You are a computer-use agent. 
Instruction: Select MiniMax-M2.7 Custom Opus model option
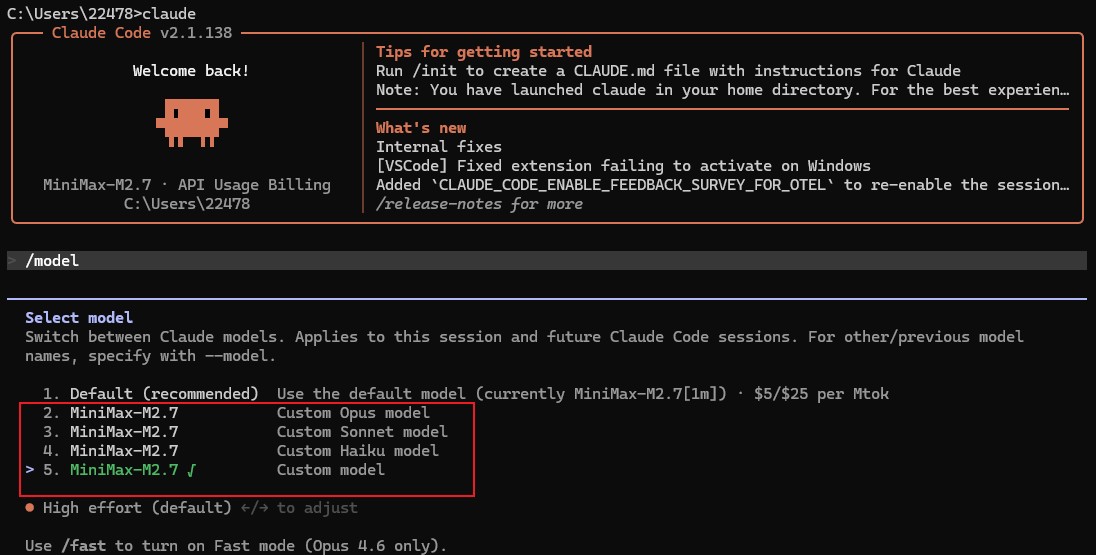coord(236,412)
